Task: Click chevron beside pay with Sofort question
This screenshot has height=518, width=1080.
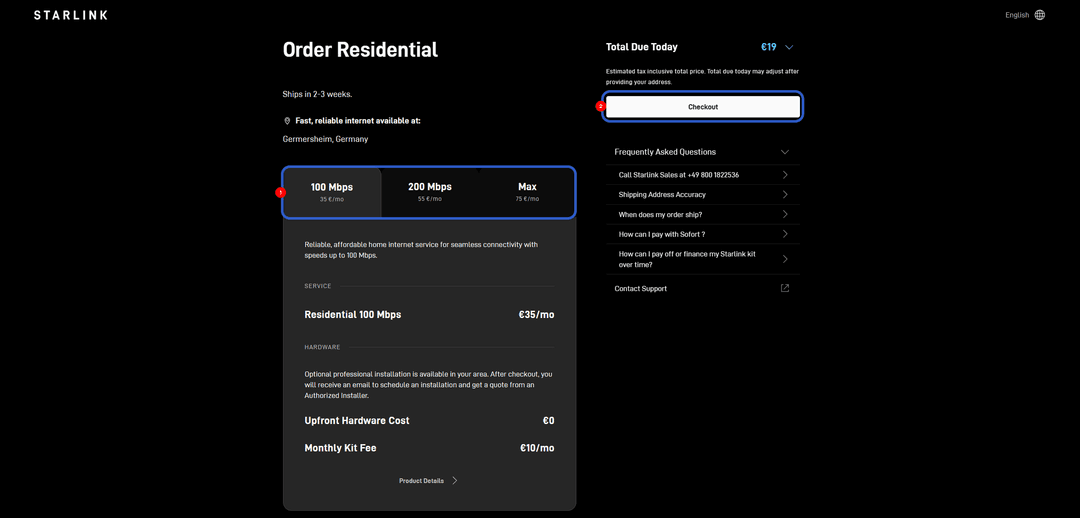Action: (x=785, y=234)
